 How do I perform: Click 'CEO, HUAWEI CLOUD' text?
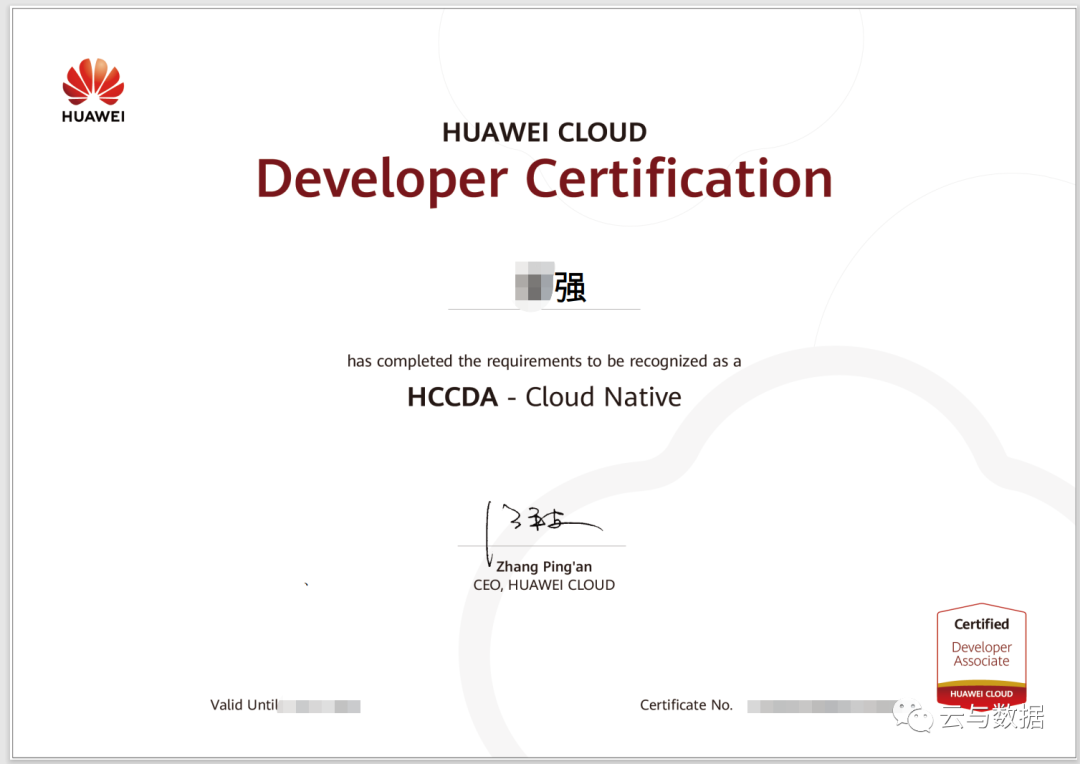pos(544,585)
